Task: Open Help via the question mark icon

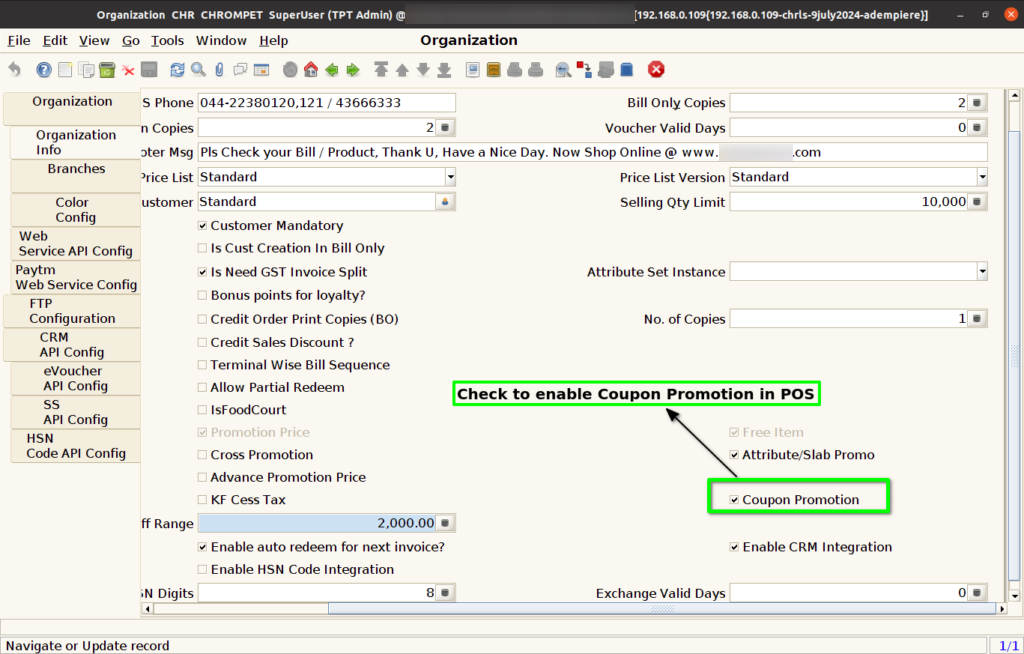Action: click(44, 69)
